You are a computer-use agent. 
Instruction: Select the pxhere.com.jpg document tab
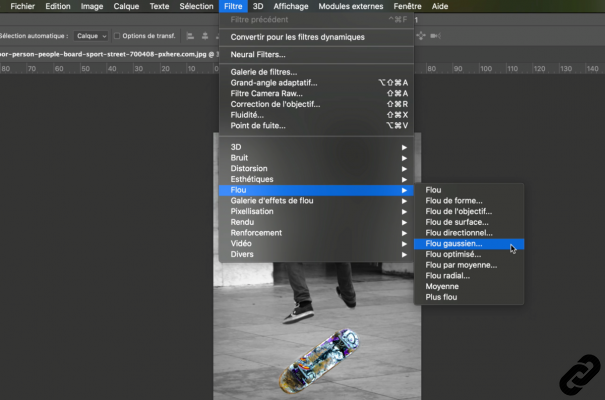tap(108, 54)
